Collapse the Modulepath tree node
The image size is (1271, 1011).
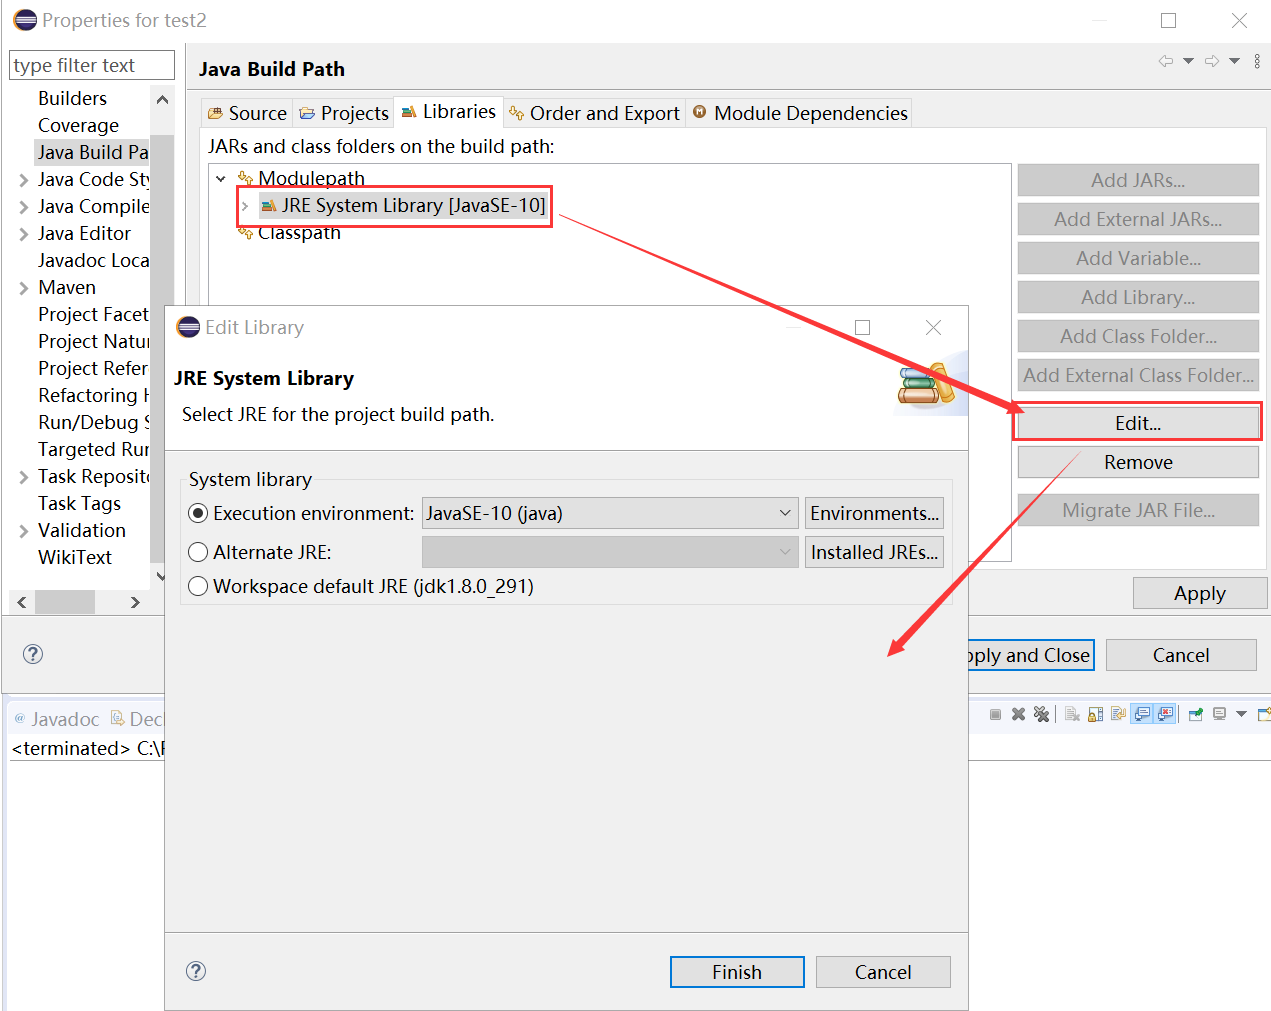pos(221,178)
